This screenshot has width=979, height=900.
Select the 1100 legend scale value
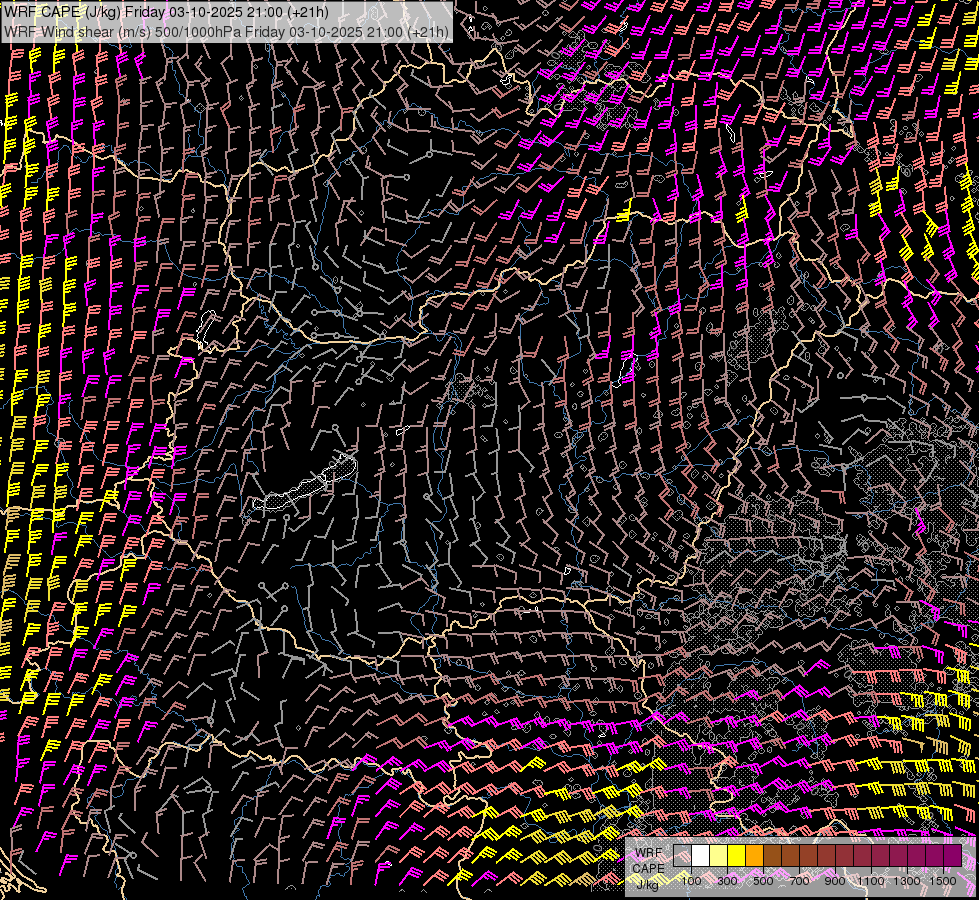tap(871, 881)
